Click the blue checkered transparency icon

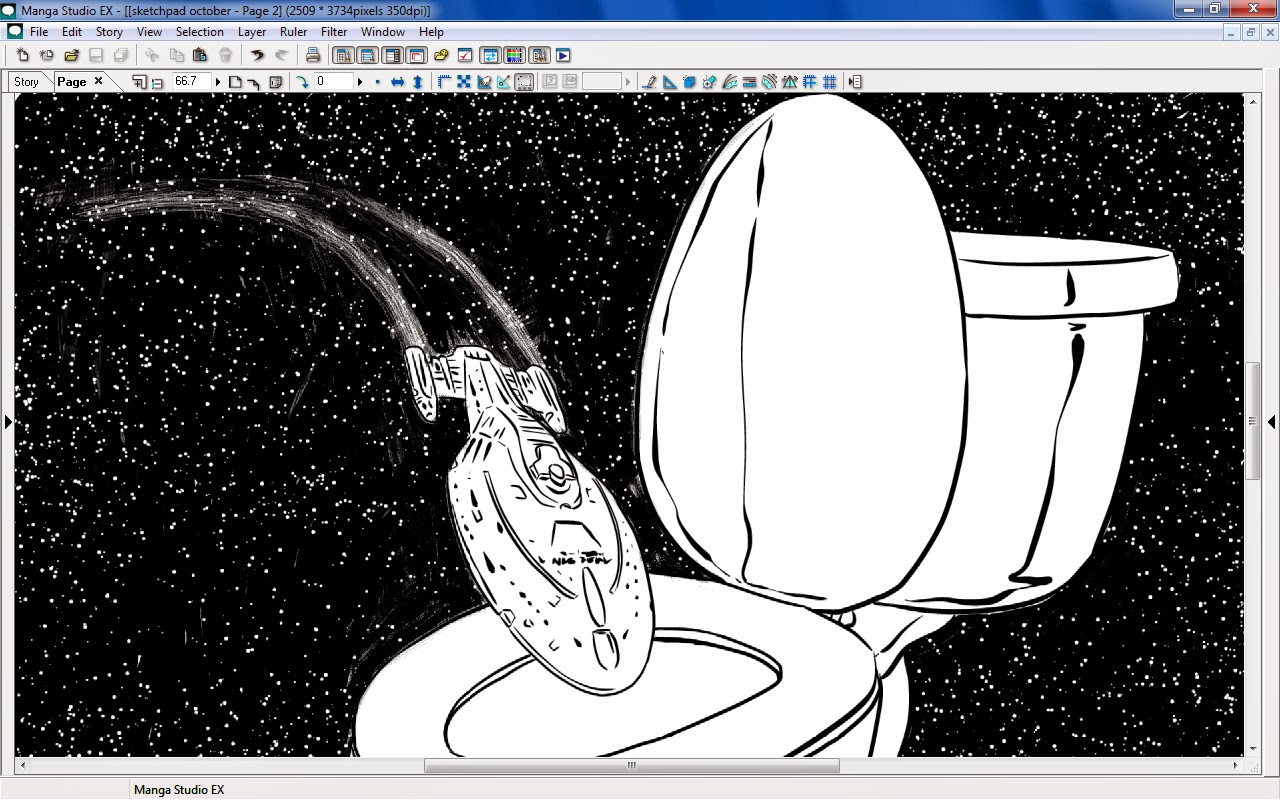464,82
